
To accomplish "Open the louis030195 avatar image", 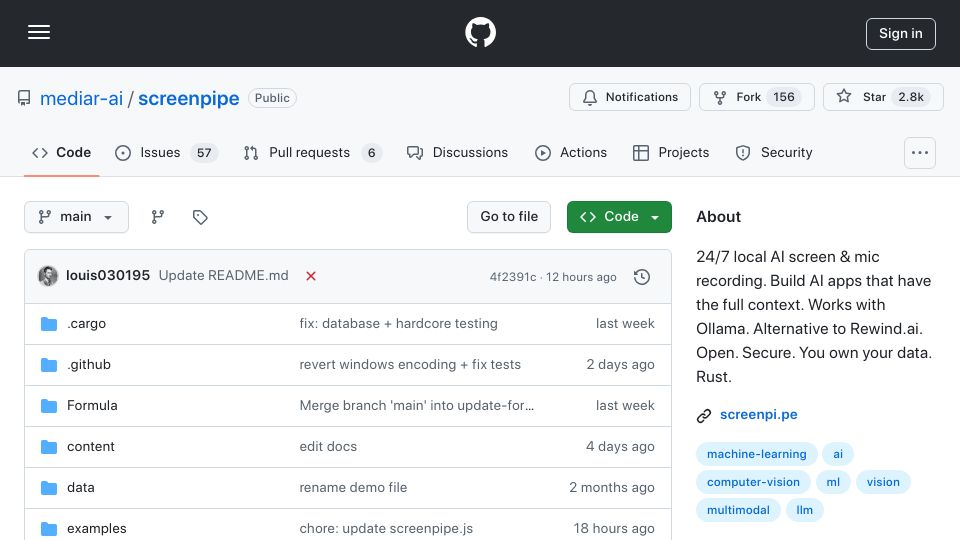I will (x=48, y=276).
